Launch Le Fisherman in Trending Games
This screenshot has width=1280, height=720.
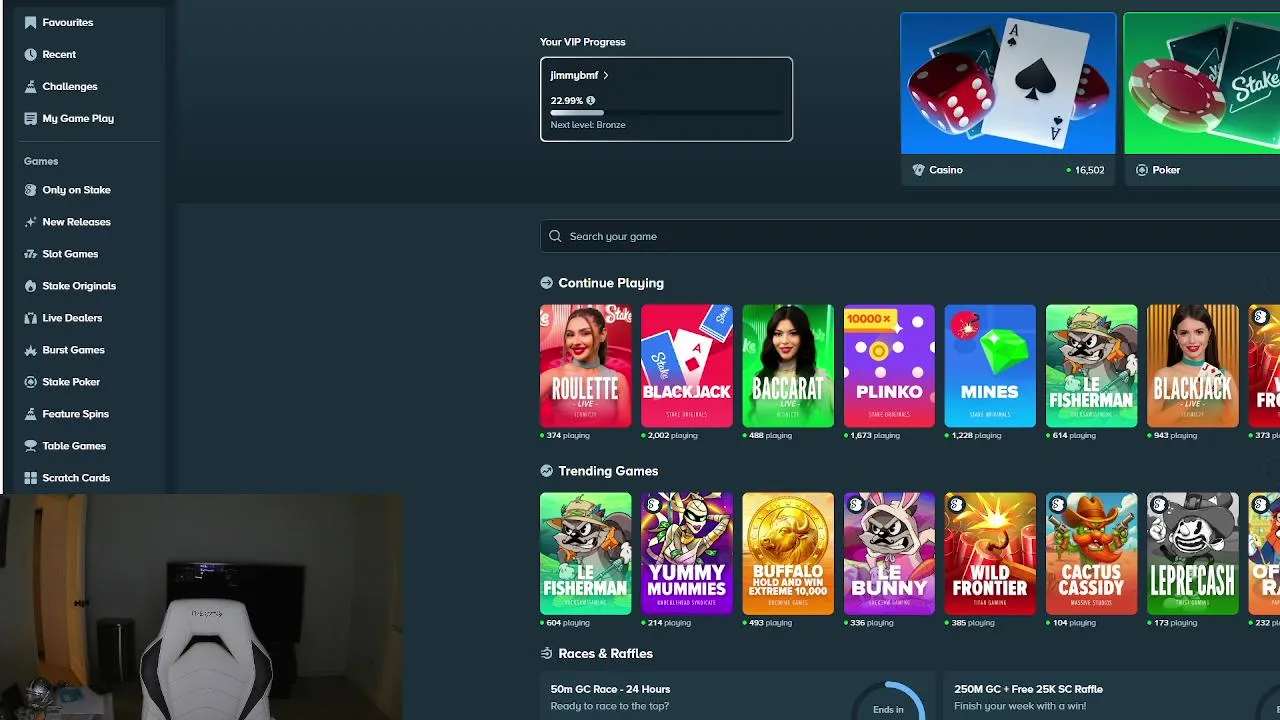pyautogui.click(x=586, y=553)
